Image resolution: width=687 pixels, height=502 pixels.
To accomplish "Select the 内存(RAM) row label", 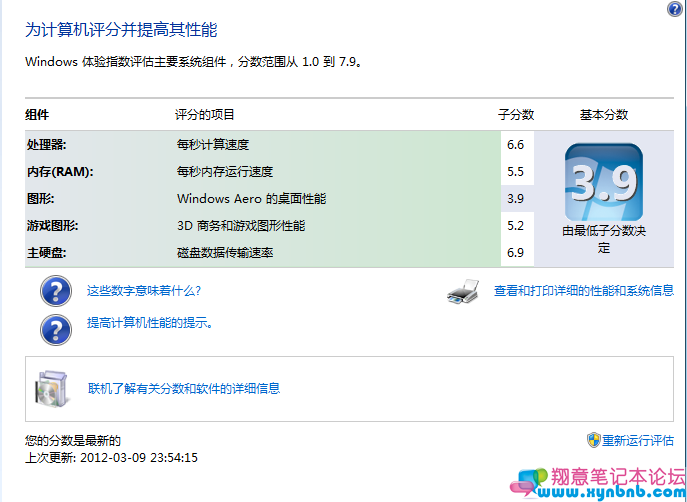I will click(x=60, y=172).
